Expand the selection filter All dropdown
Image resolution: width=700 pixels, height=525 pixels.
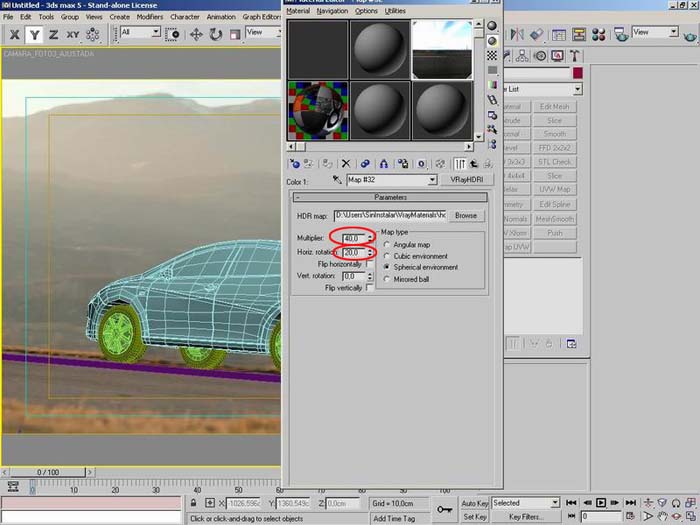click(155, 33)
